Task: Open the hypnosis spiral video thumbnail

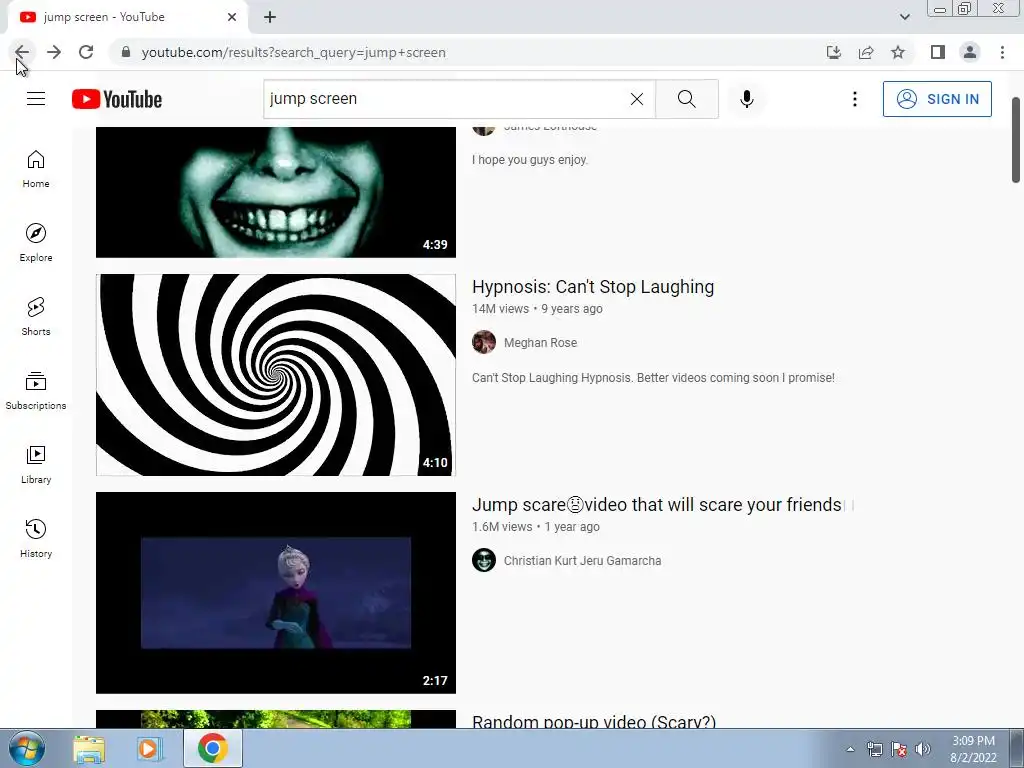Action: click(x=276, y=375)
